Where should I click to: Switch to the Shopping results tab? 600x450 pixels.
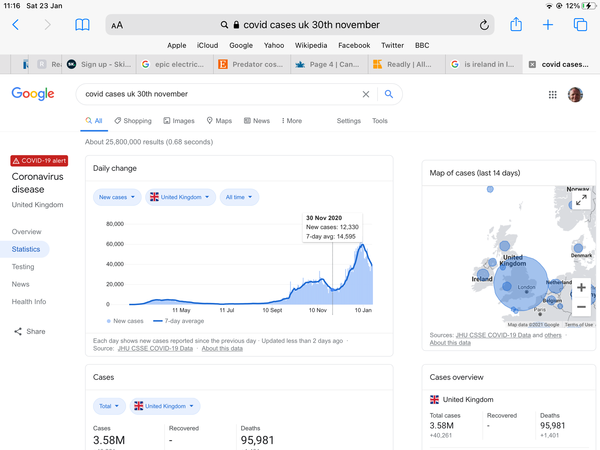[133, 121]
